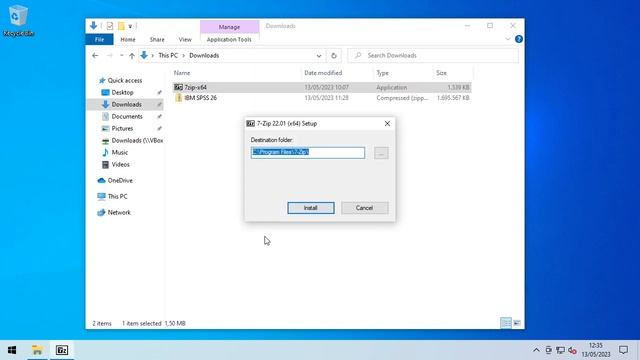
Task: Select Network in navigation pane
Action: click(119, 212)
